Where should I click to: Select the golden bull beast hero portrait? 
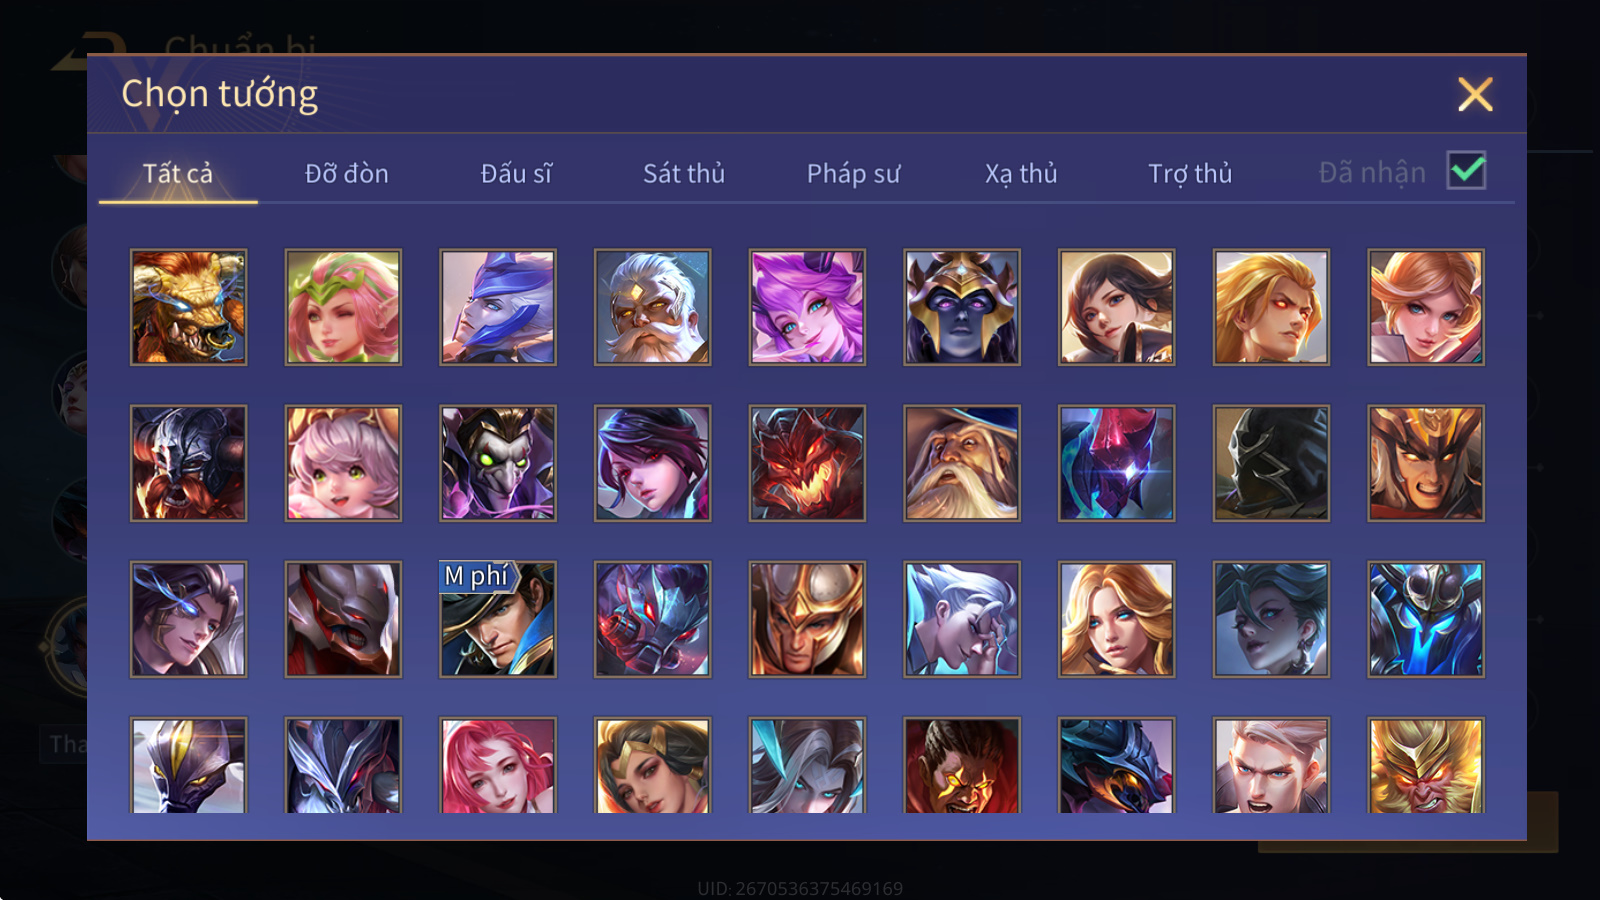click(188, 307)
